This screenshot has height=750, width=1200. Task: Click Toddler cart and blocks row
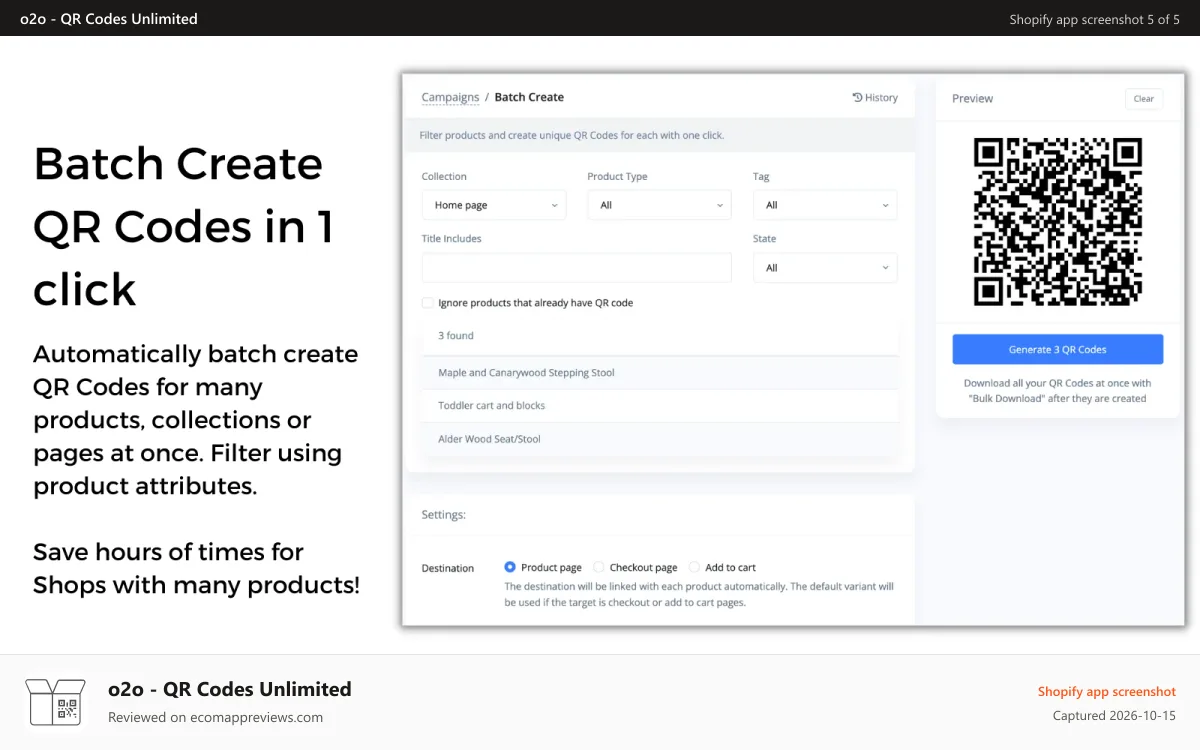660,405
